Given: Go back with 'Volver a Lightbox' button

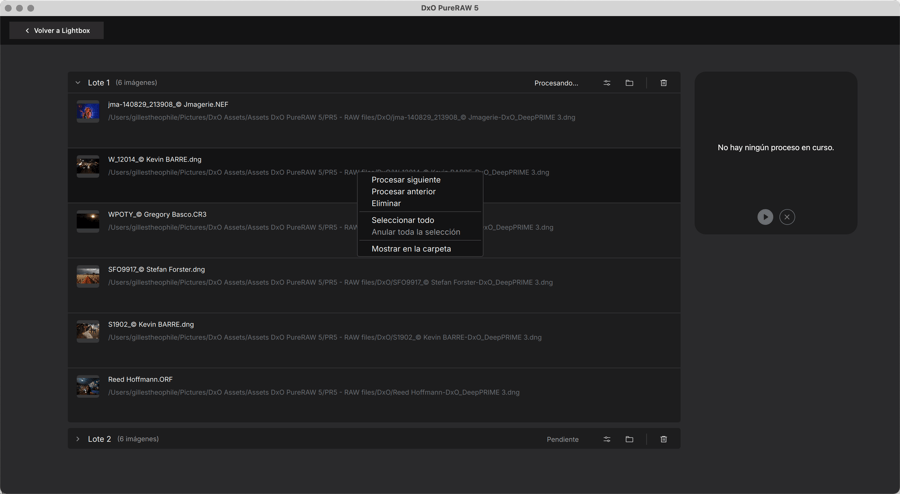Looking at the screenshot, I should (57, 31).
